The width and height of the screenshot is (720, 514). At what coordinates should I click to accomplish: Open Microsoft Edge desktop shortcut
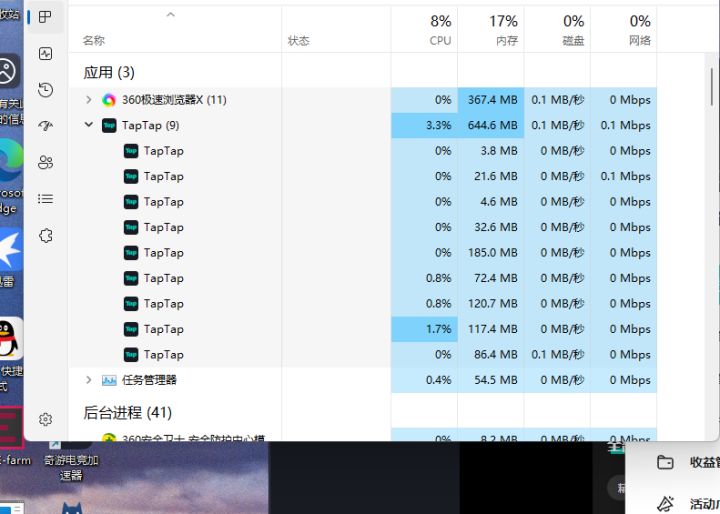(11, 177)
